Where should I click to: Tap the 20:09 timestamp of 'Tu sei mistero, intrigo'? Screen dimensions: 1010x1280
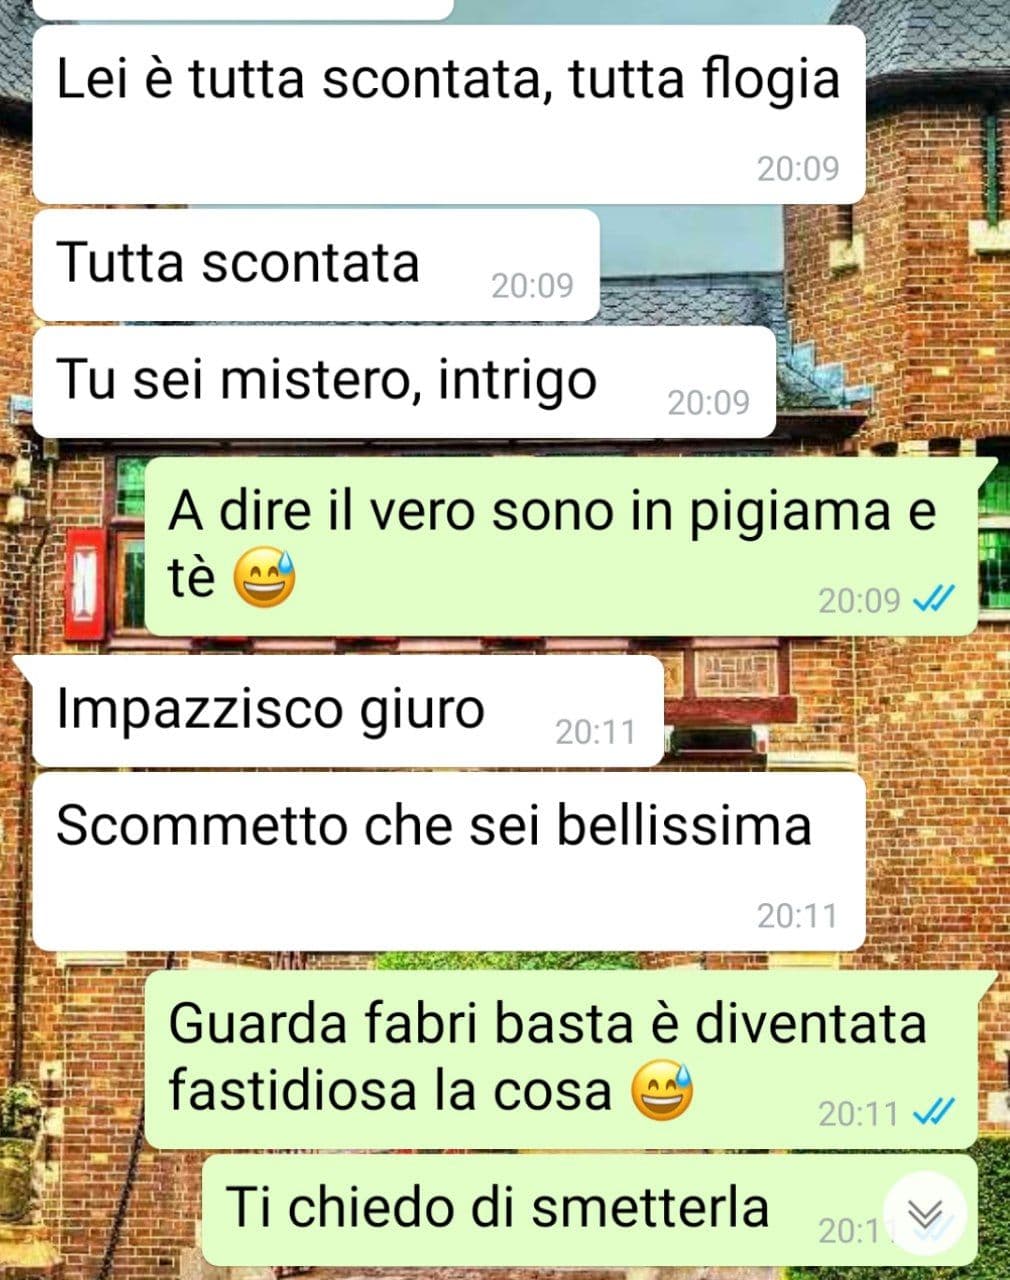708,403
